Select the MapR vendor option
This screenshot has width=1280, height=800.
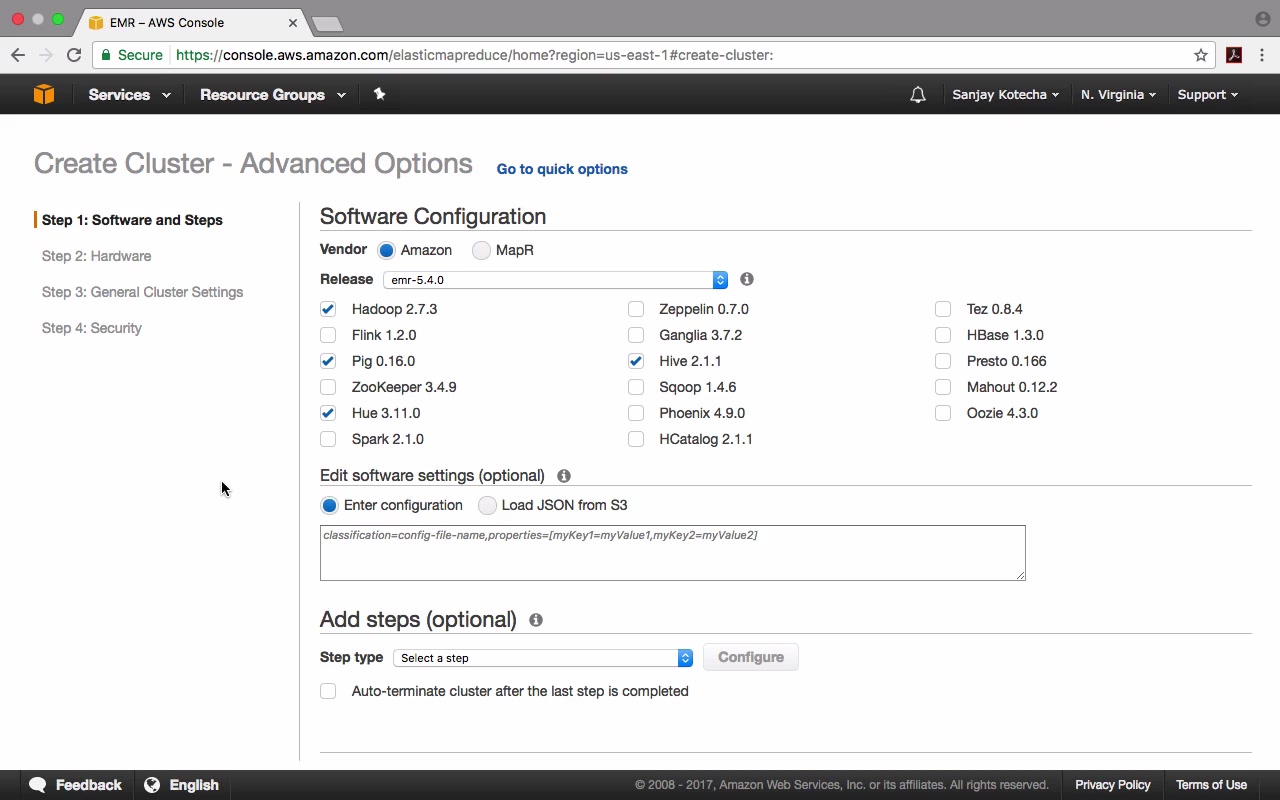click(x=482, y=250)
